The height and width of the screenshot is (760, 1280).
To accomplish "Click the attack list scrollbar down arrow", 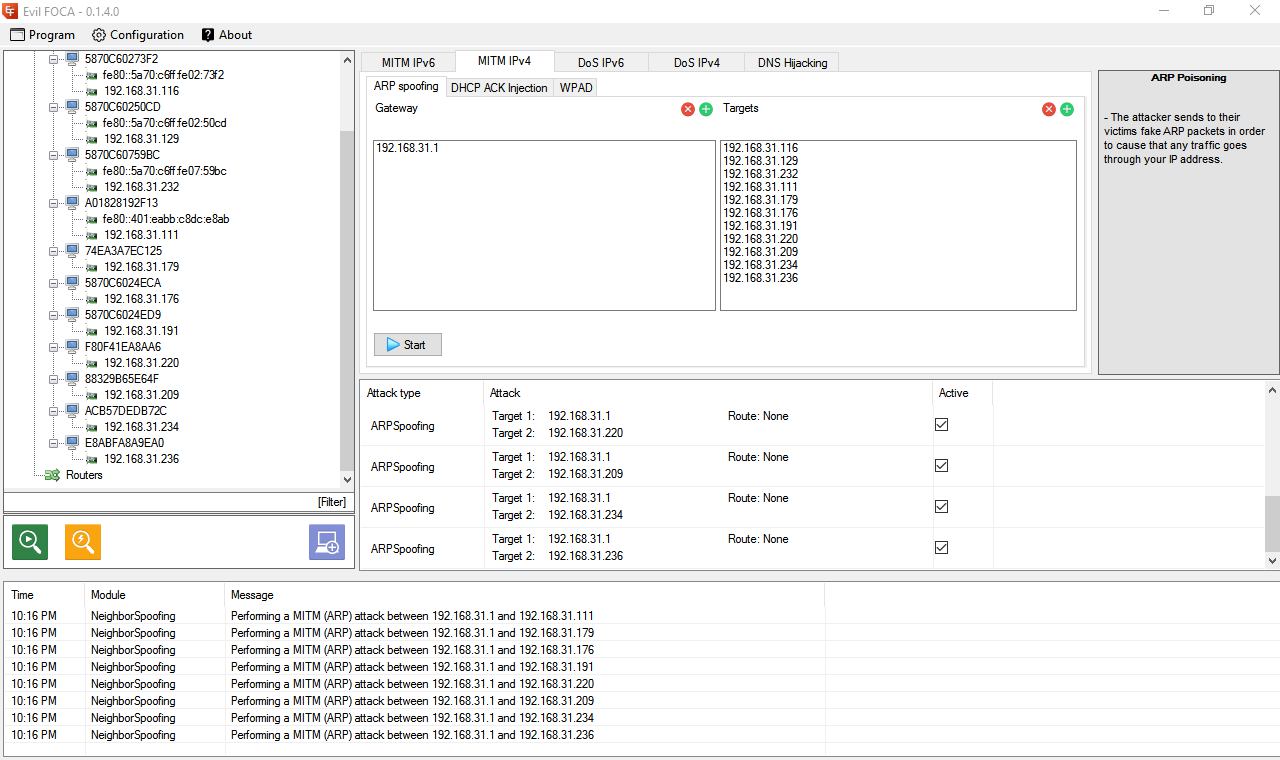I will (x=1272, y=561).
